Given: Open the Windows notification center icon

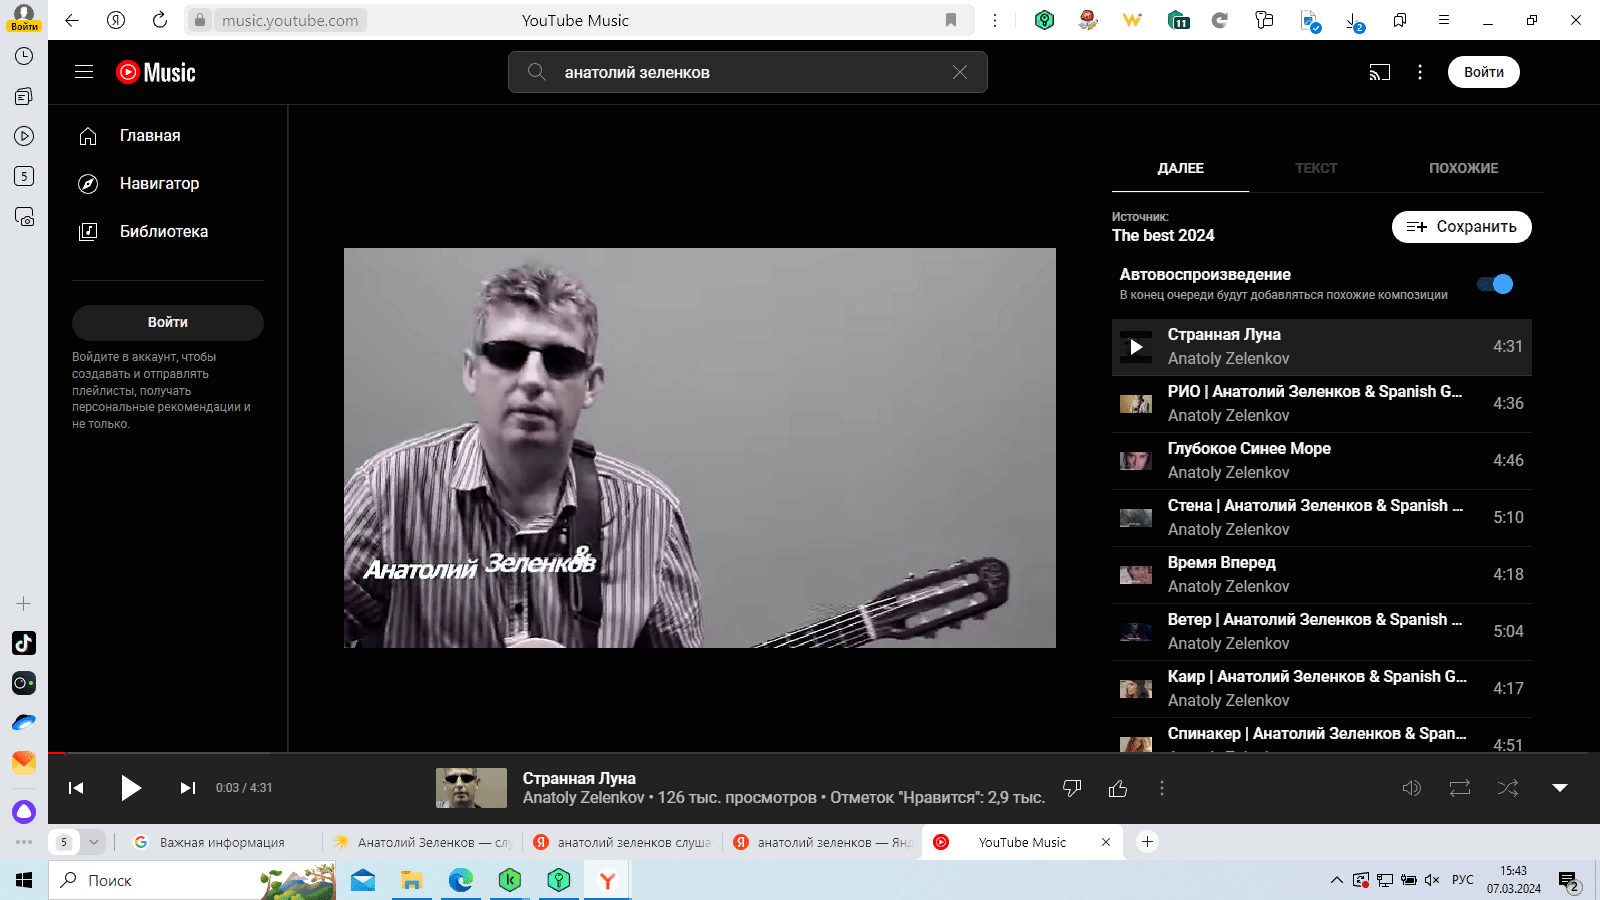Looking at the screenshot, I should pos(1569,882).
